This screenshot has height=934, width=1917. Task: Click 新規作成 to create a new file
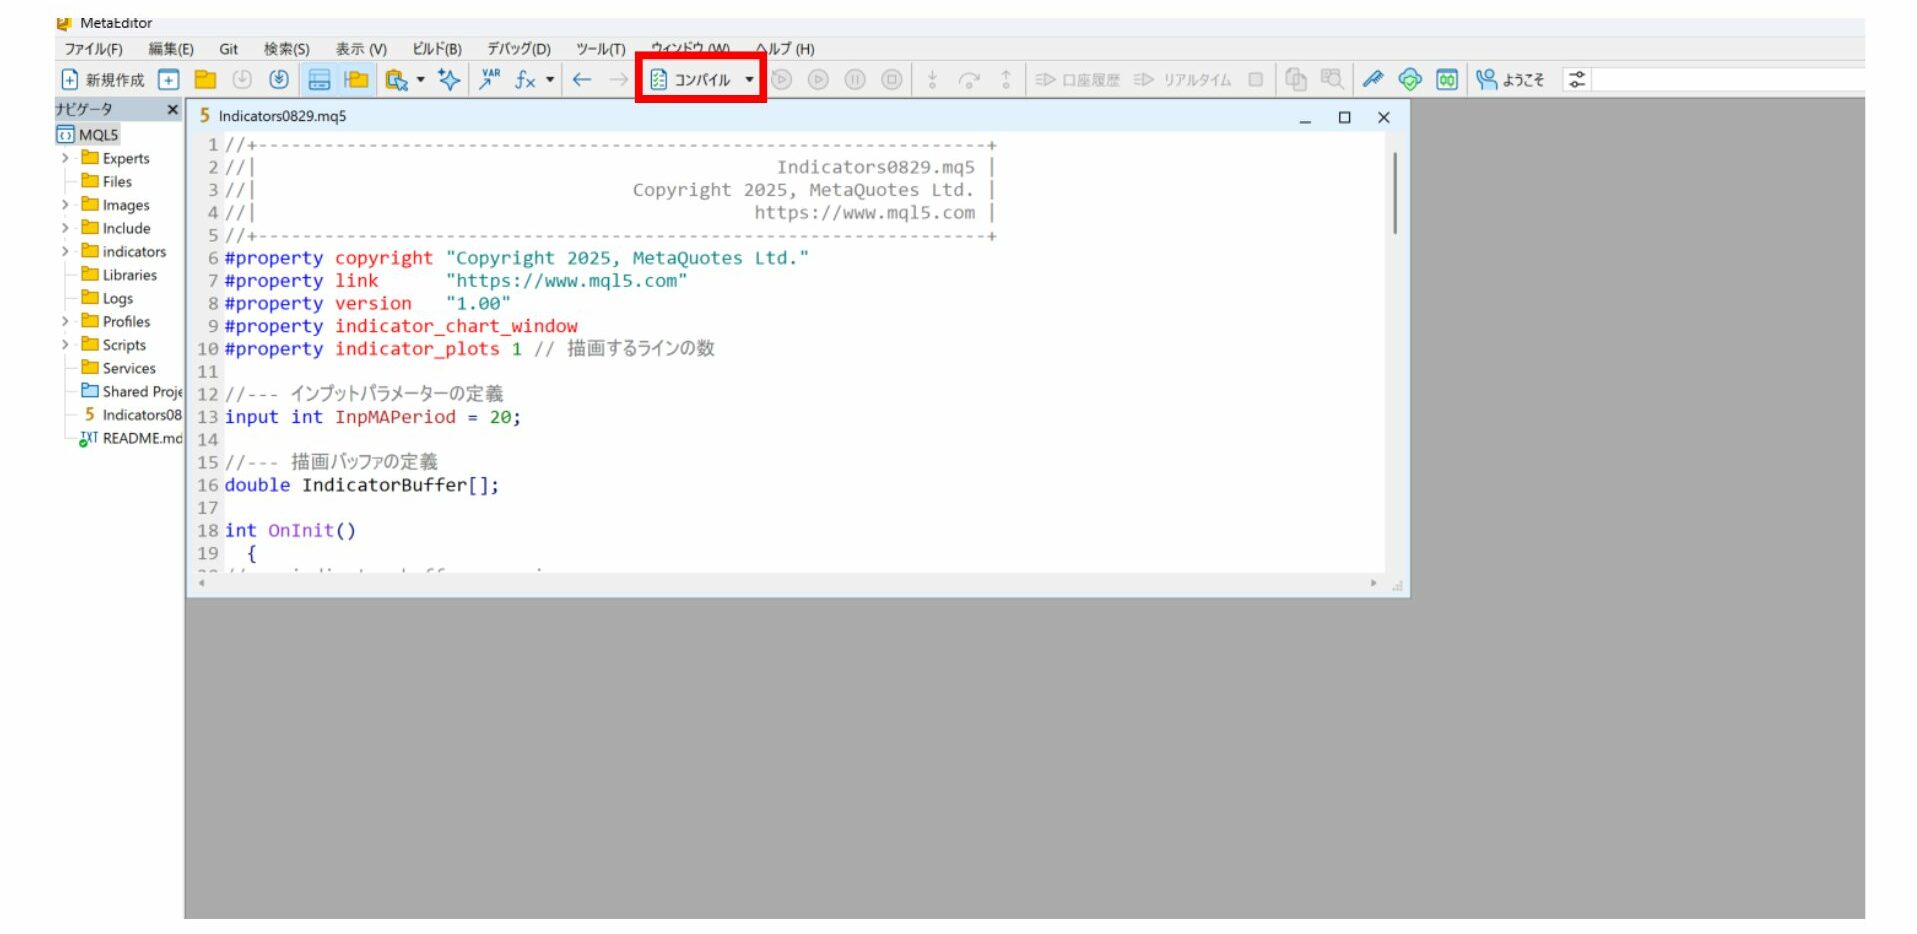(103, 80)
